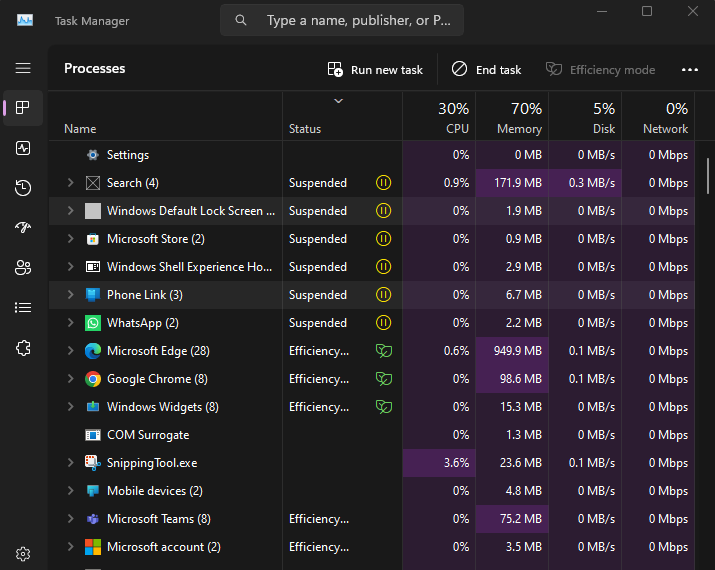Click the Microsoft Edge process icon

coord(93,351)
